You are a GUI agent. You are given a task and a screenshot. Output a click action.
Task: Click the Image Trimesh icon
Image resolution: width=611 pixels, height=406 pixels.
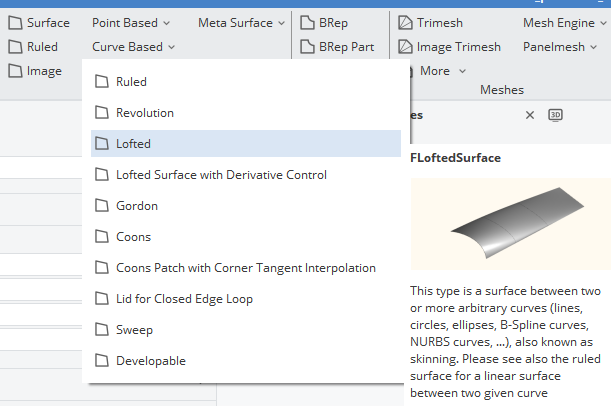pyautogui.click(x=405, y=47)
